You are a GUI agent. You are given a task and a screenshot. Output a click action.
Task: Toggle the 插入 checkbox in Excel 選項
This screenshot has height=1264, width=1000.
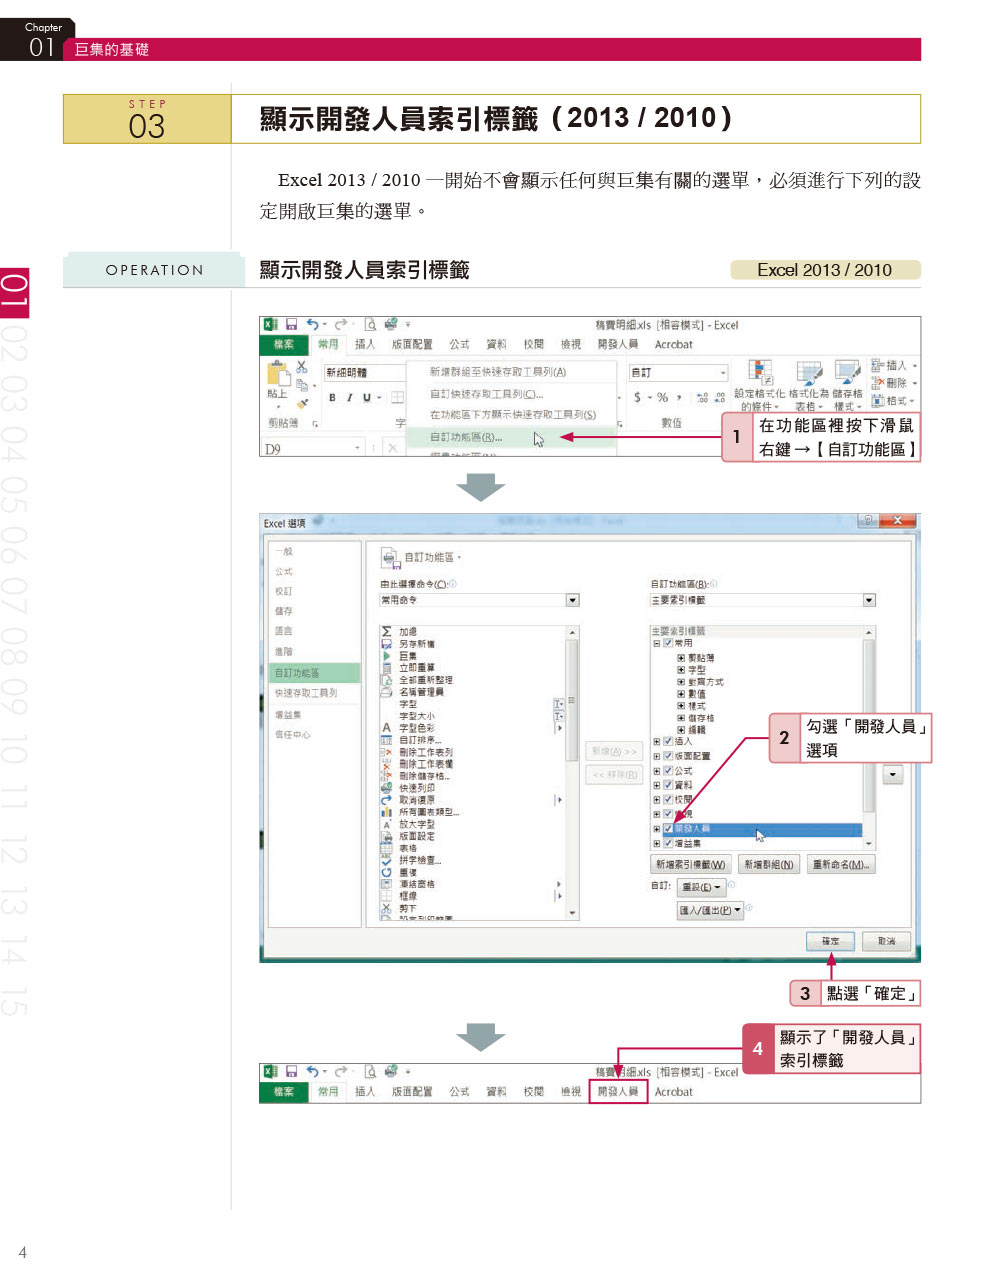click(669, 741)
